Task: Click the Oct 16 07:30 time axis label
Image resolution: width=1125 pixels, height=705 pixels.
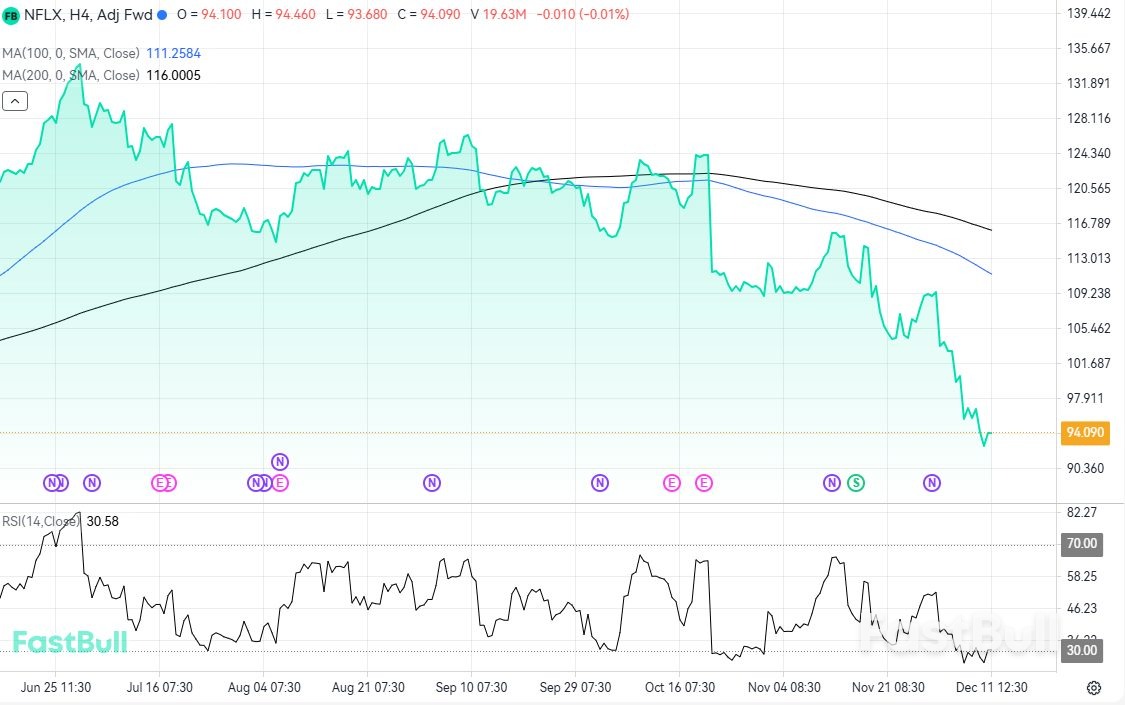Action: click(x=679, y=688)
